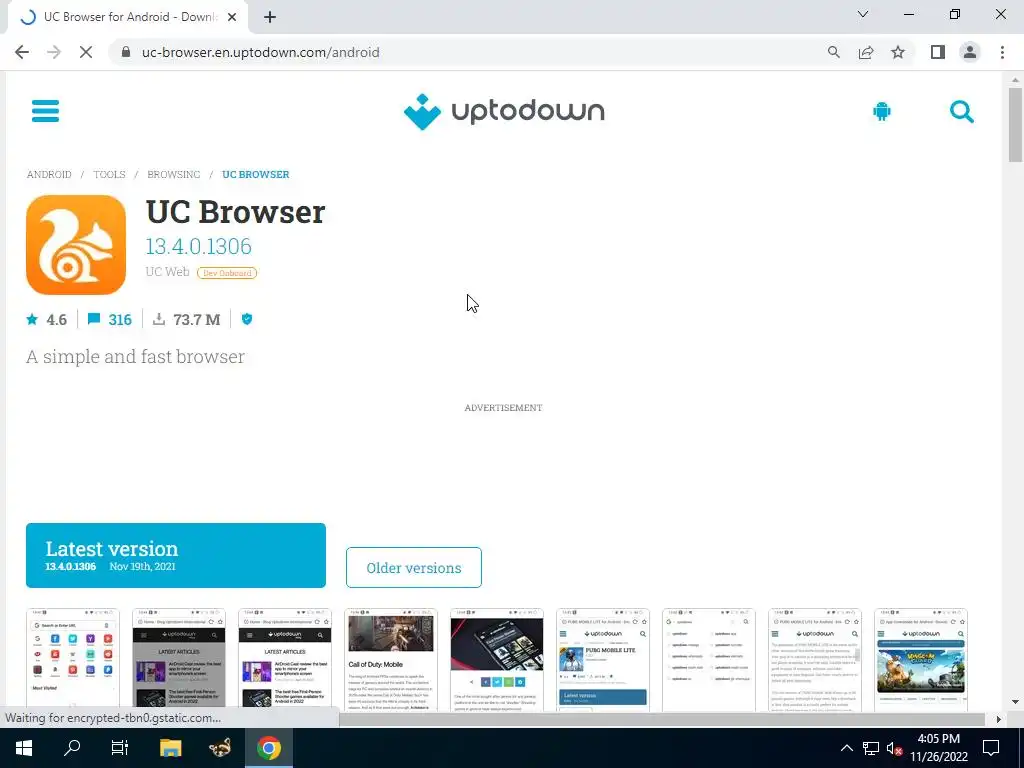
Task: Click the 73.7 M downloads count
Action: [187, 319]
